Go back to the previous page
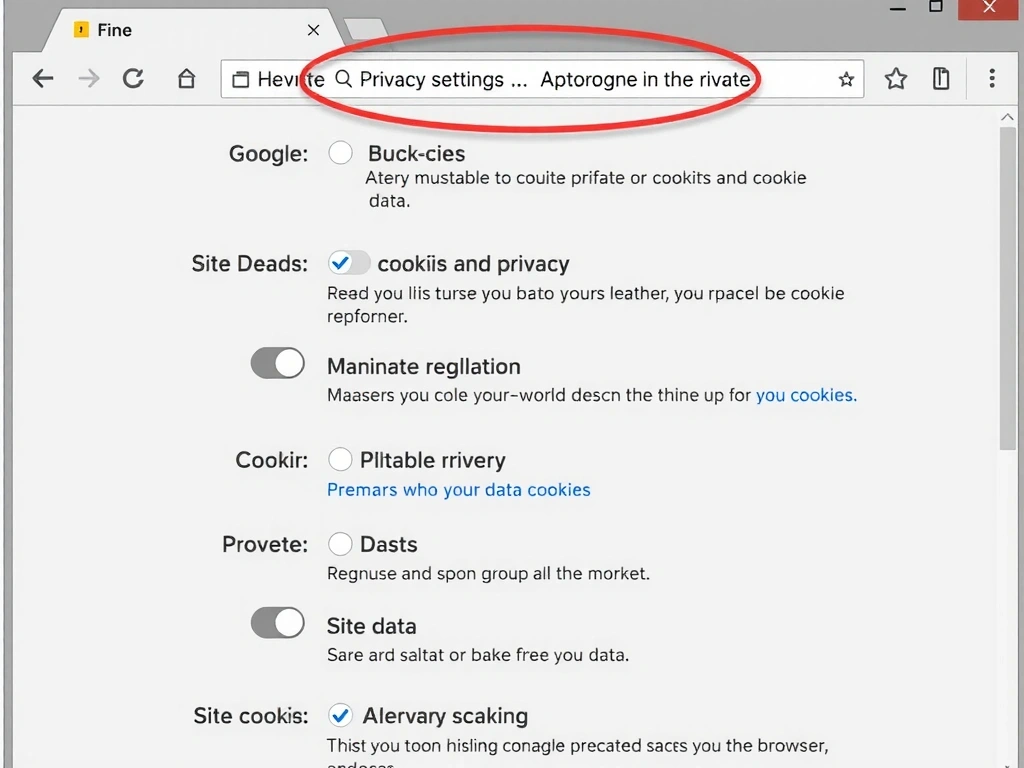 coord(43,79)
